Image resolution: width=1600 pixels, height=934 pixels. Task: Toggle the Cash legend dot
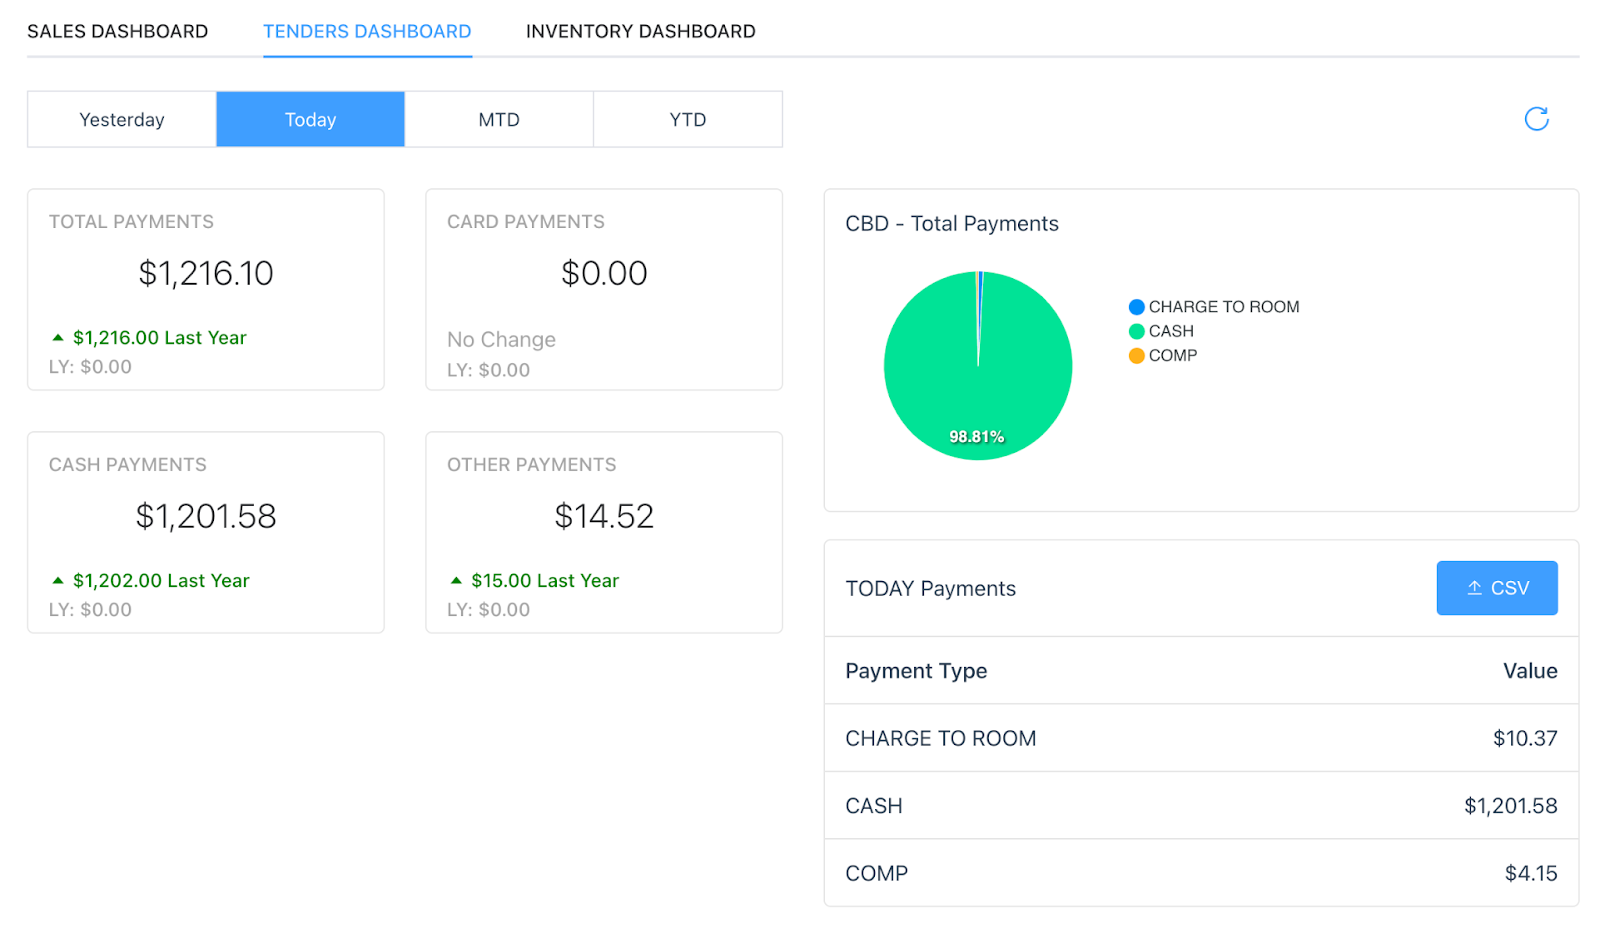click(1136, 331)
